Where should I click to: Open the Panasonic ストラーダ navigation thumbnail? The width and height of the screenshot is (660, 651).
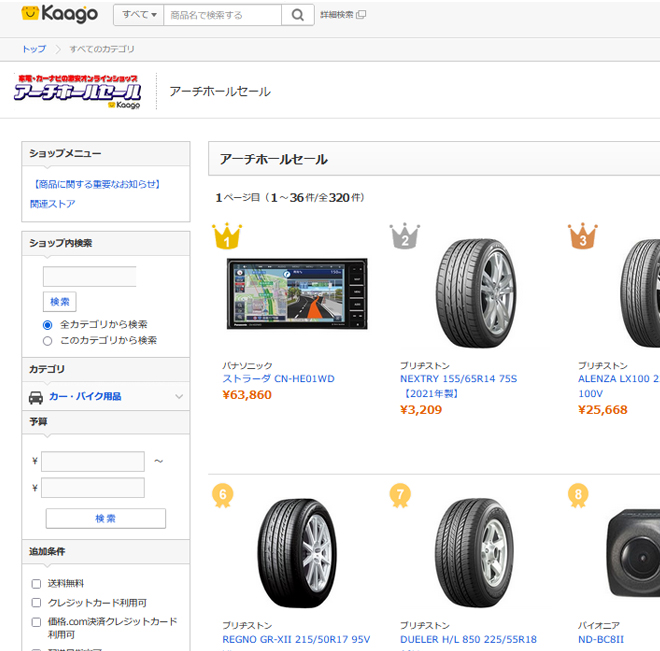click(x=297, y=294)
